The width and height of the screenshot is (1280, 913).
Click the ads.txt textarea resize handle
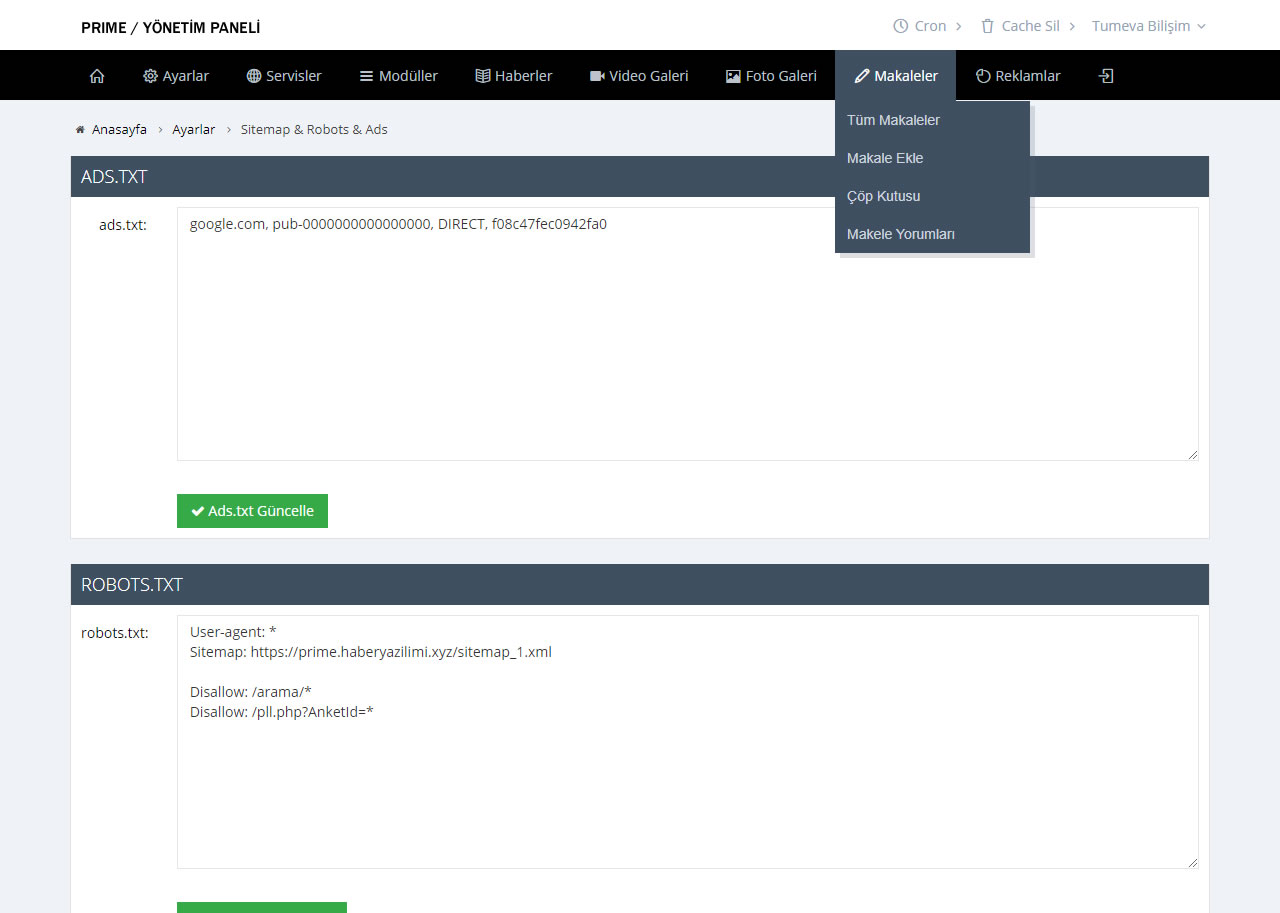pos(1192,454)
